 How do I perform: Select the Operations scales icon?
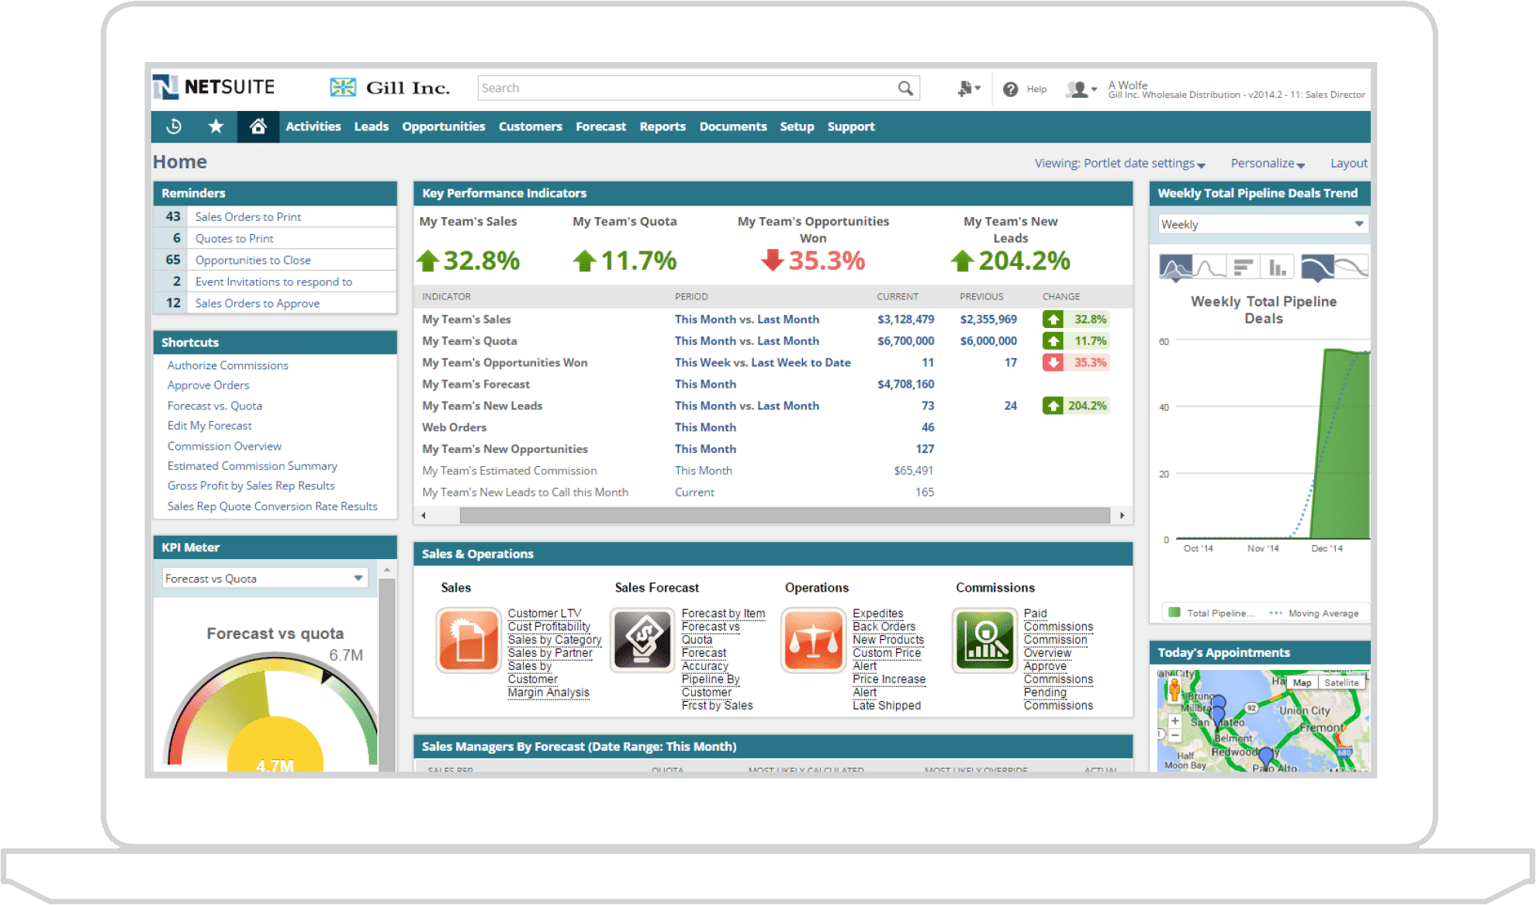(813, 640)
